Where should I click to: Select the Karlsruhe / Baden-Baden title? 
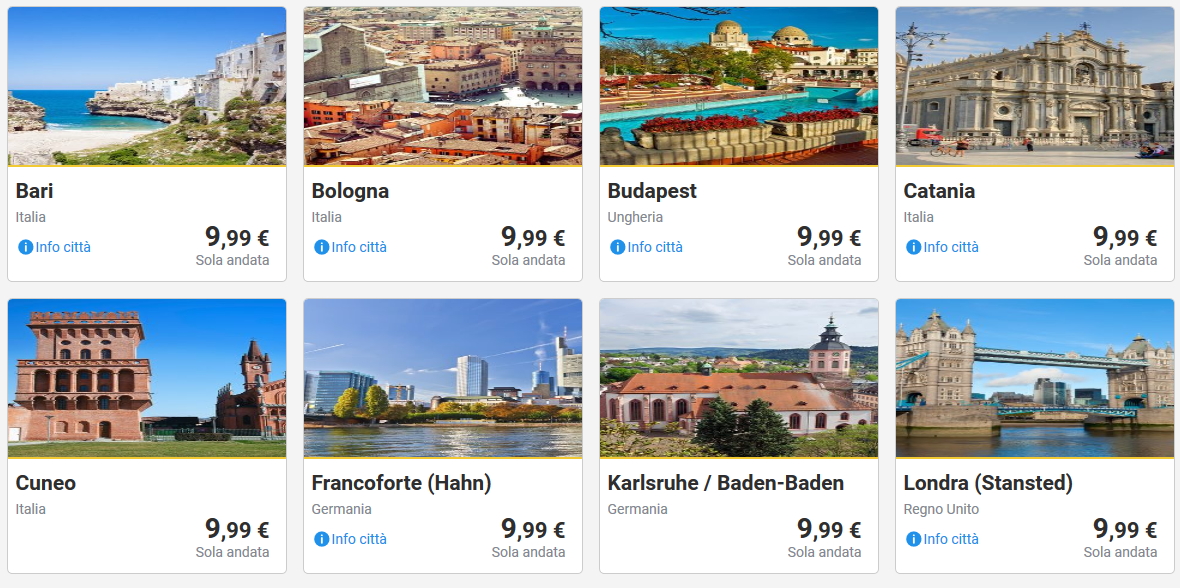[726, 483]
